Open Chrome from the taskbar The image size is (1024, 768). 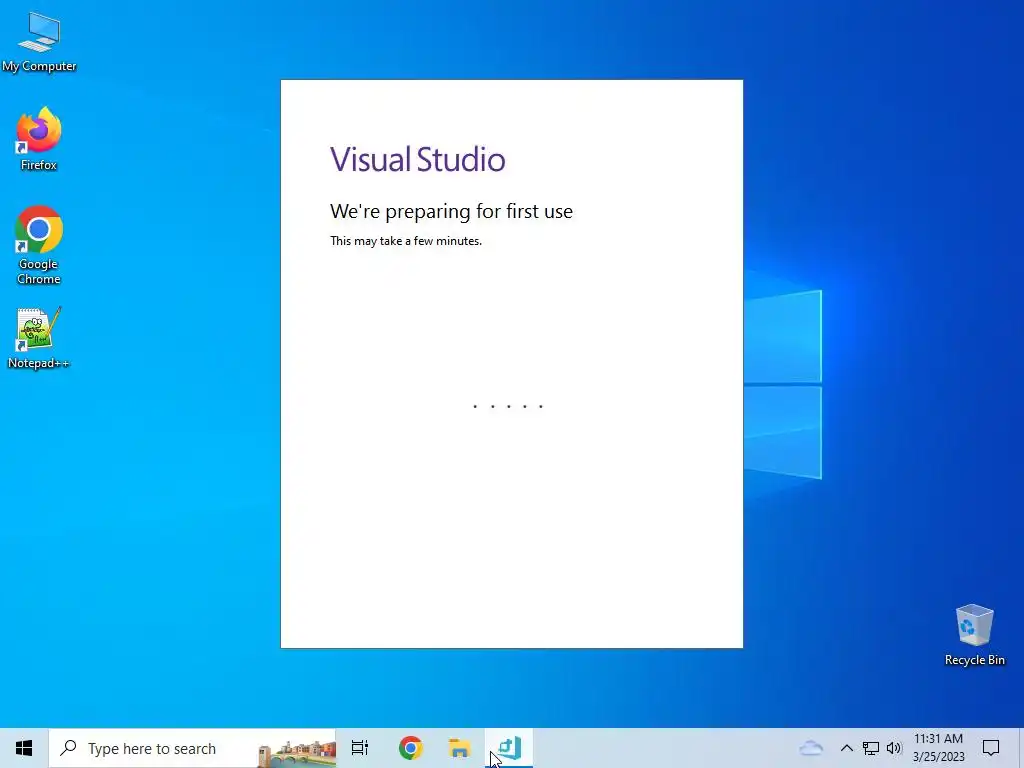point(411,748)
